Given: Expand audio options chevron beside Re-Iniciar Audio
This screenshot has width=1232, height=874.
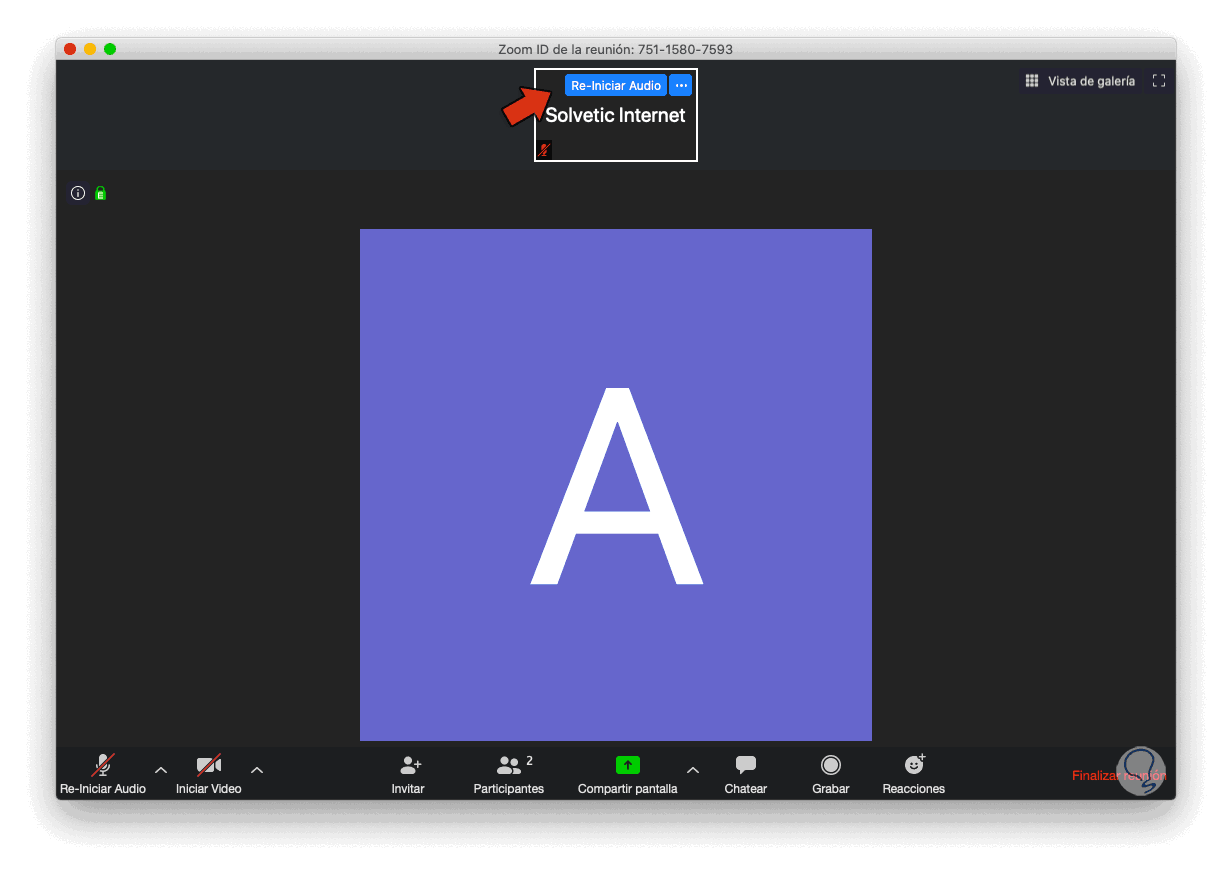Looking at the screenshot, I should pyautogui.click(x=161, y=770).
